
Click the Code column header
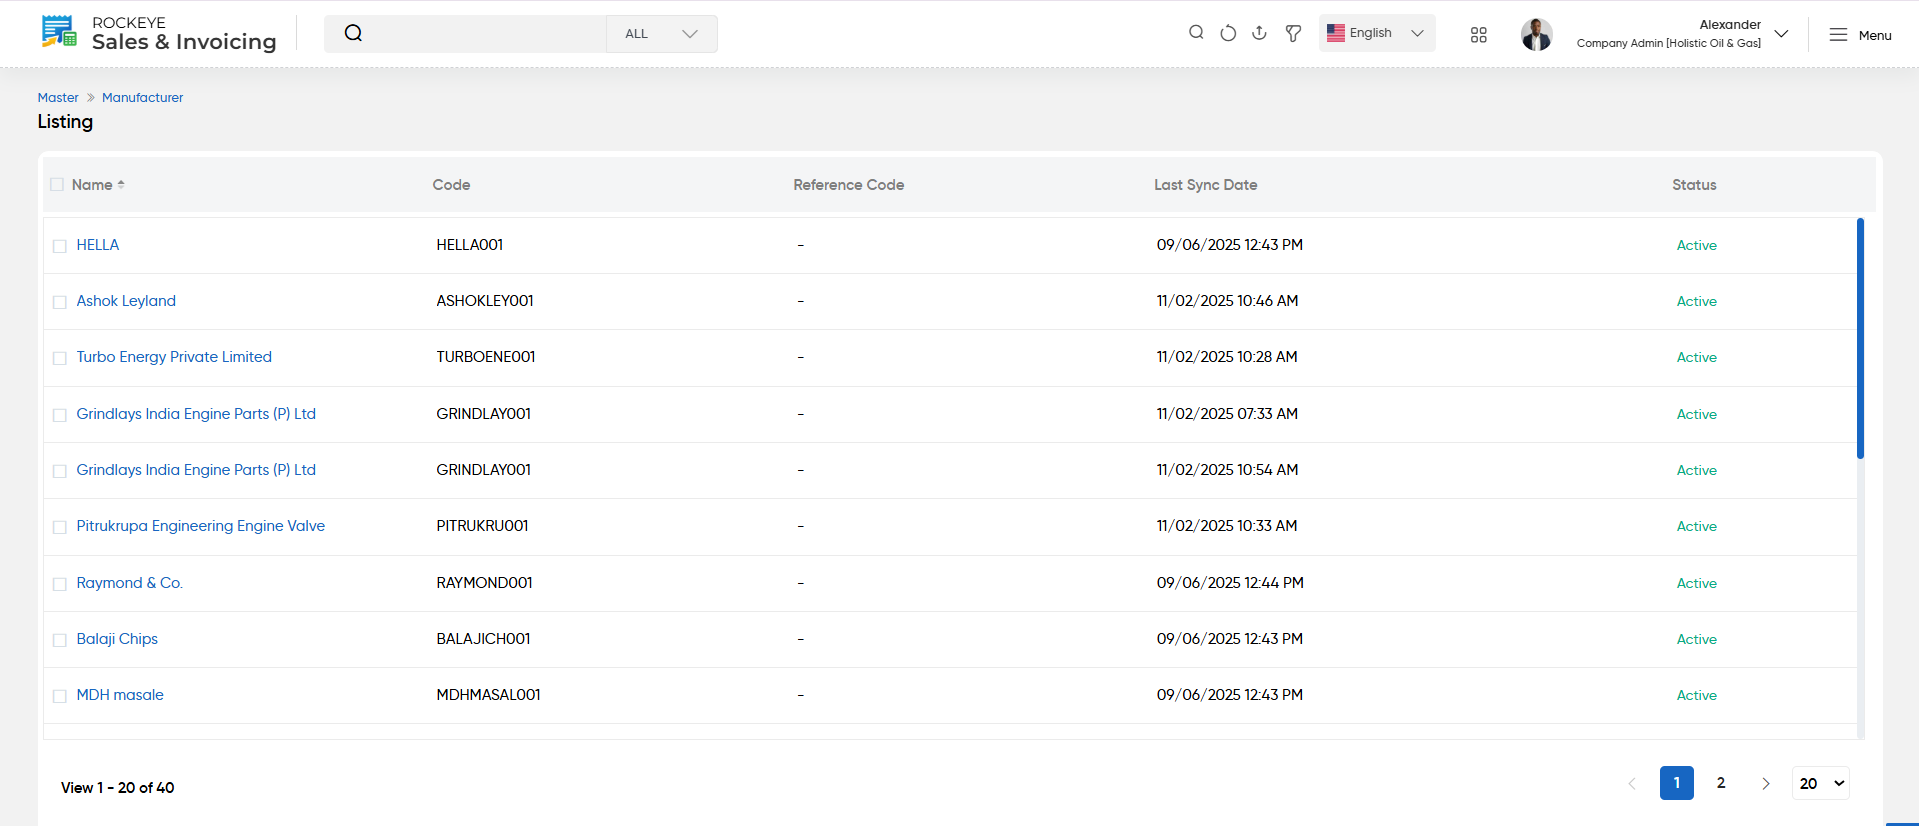[x=451, y=185]
